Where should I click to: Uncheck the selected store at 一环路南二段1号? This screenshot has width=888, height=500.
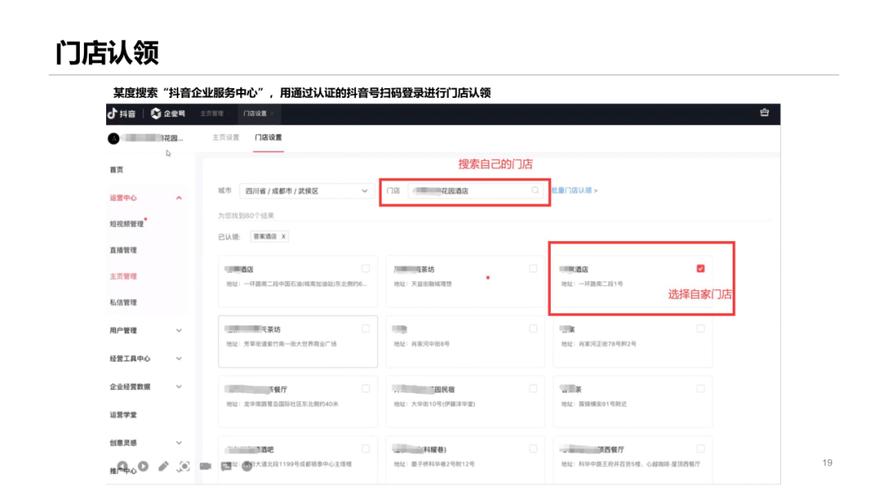(x=700, y=268)
